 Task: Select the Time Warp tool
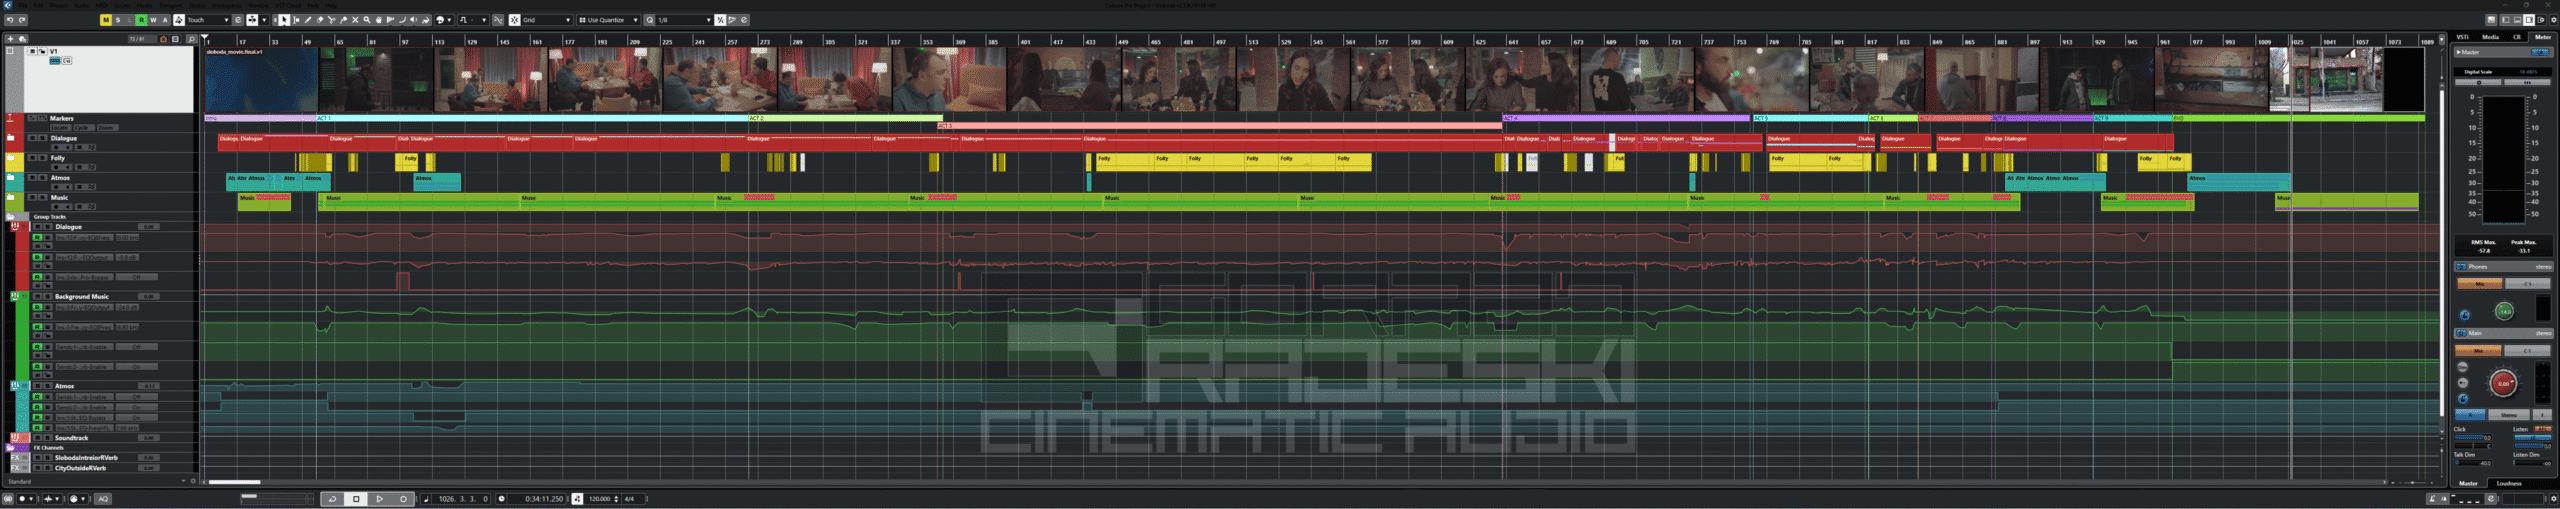391,20
